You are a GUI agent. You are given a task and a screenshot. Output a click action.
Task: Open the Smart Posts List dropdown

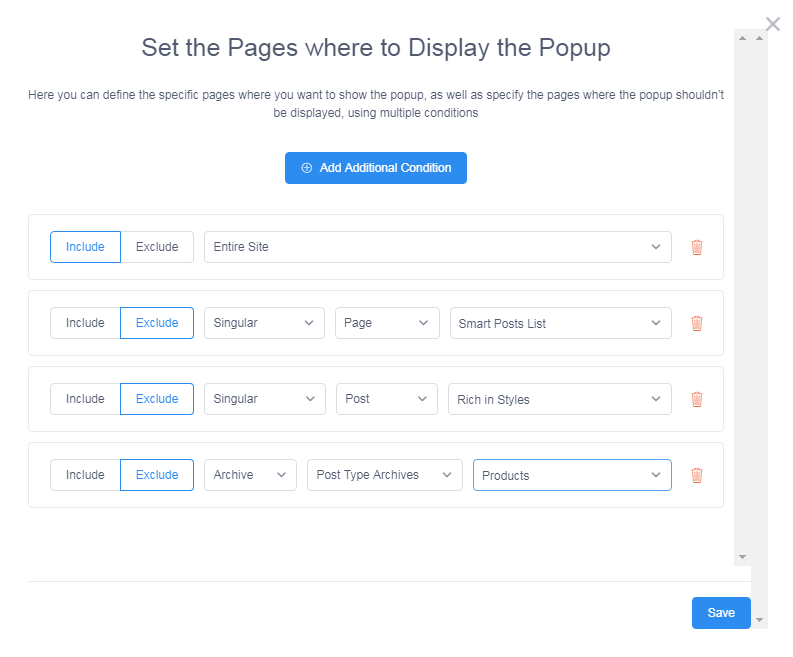[x=560, y=323]
